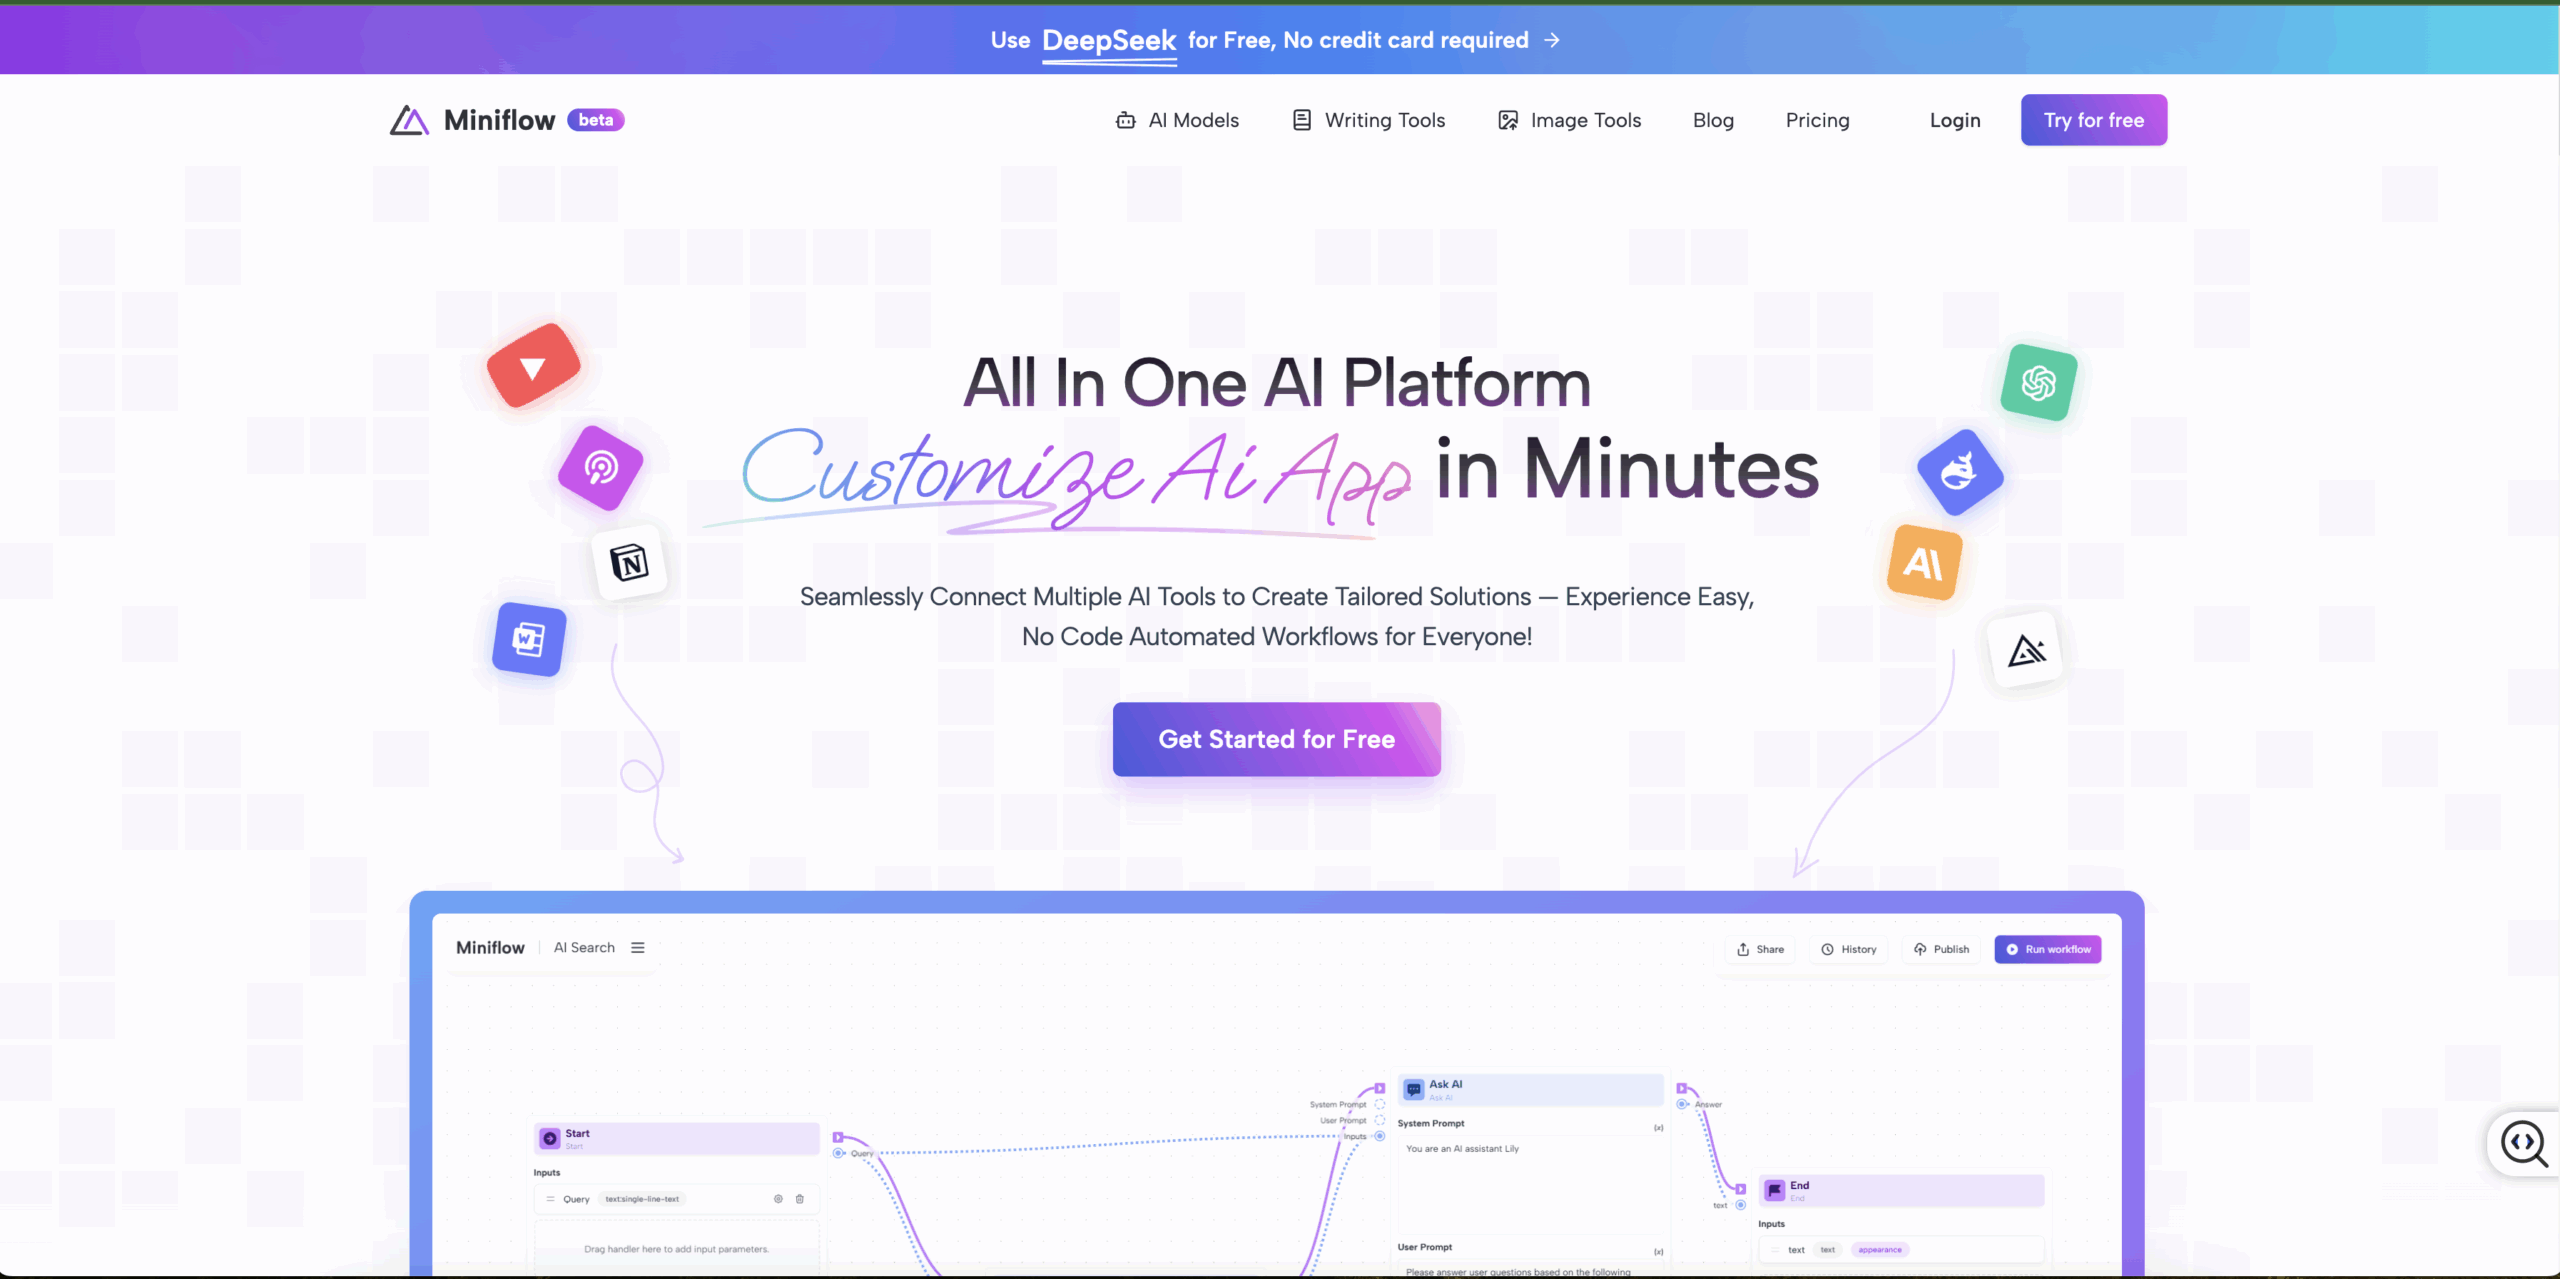Click the text:single-line-text type tag
This screenshot has height=1279, width=2560.
[642, 1199]
